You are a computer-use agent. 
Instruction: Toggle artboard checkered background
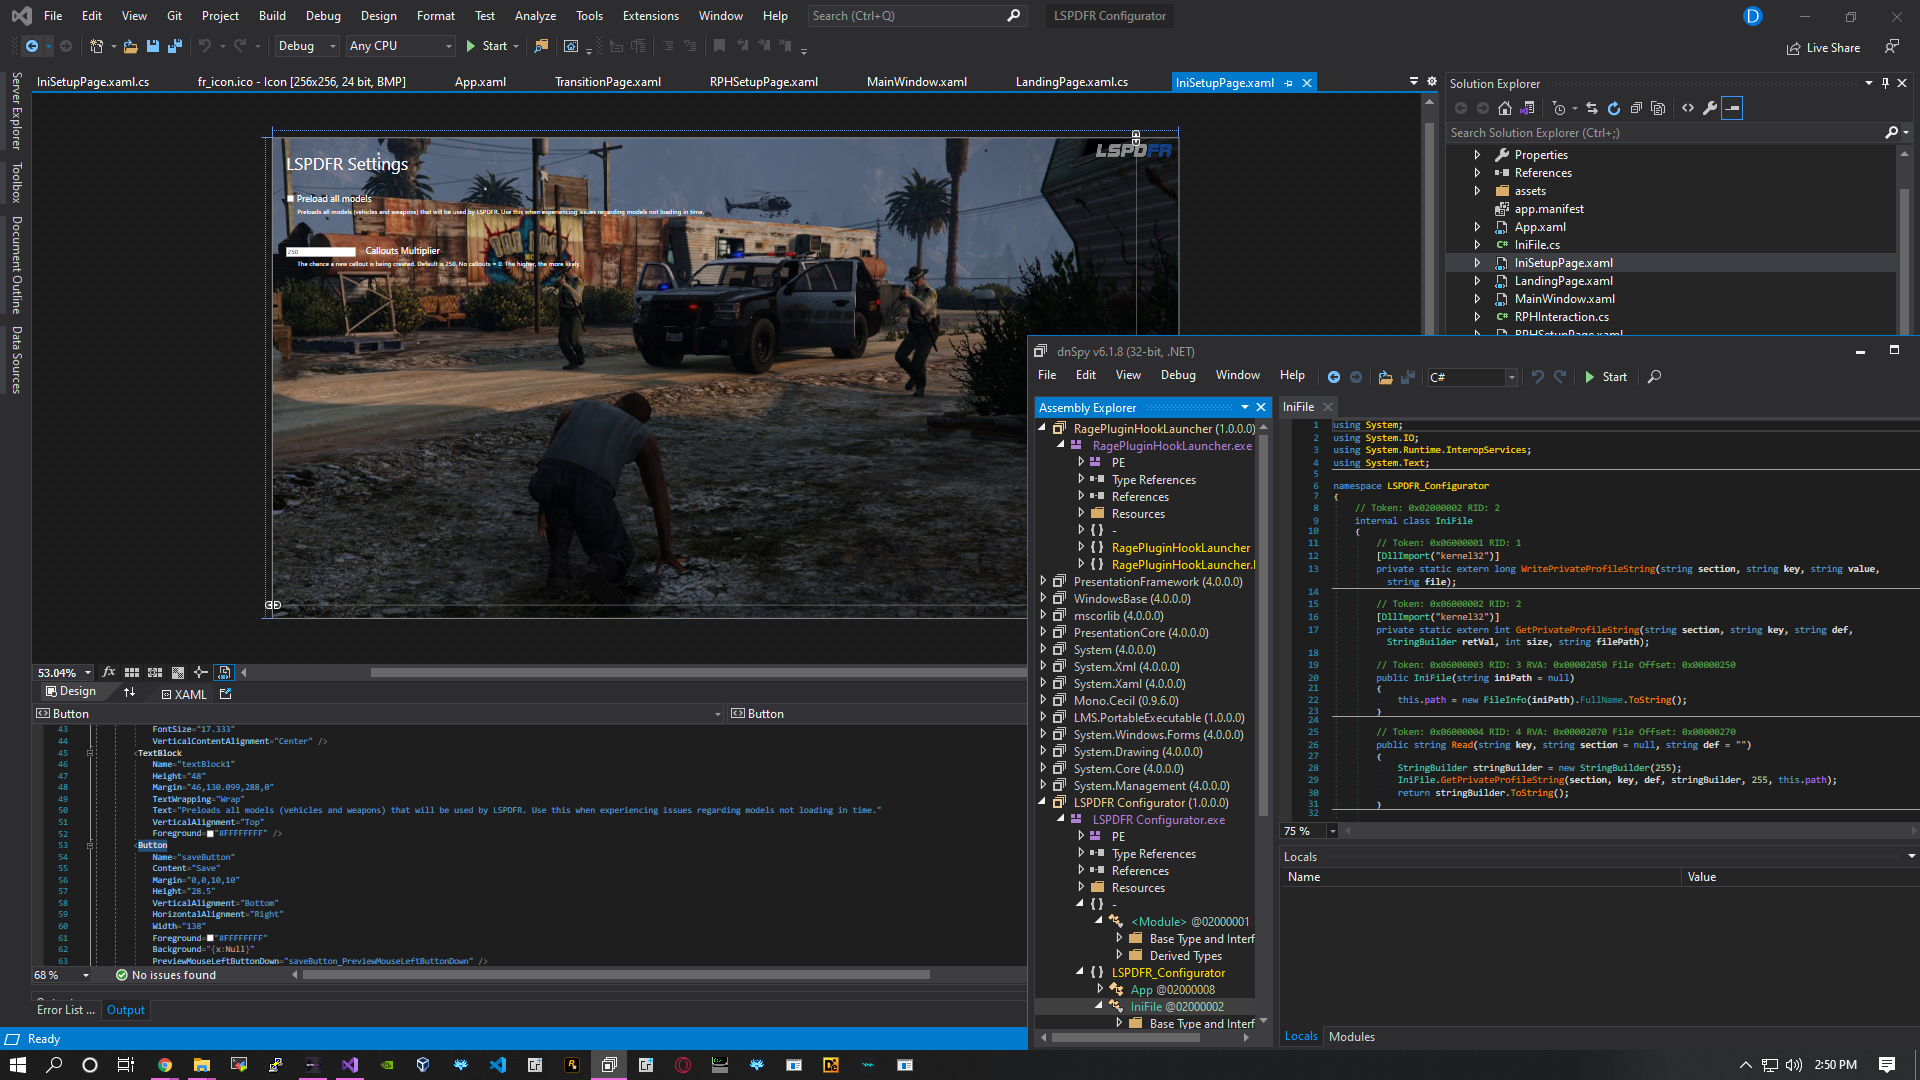point(178,673)
